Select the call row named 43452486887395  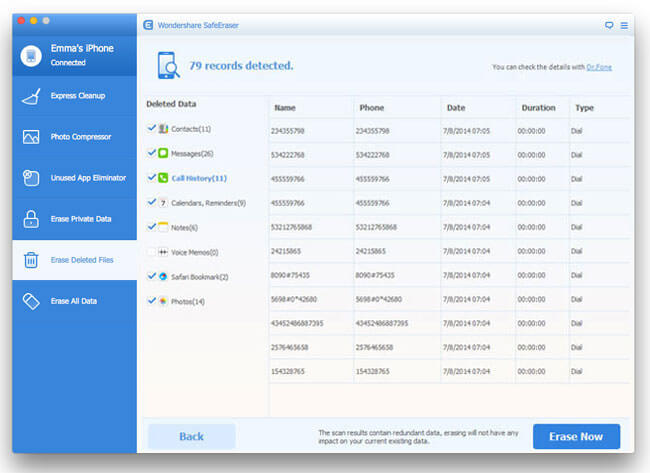coord(449,323)
